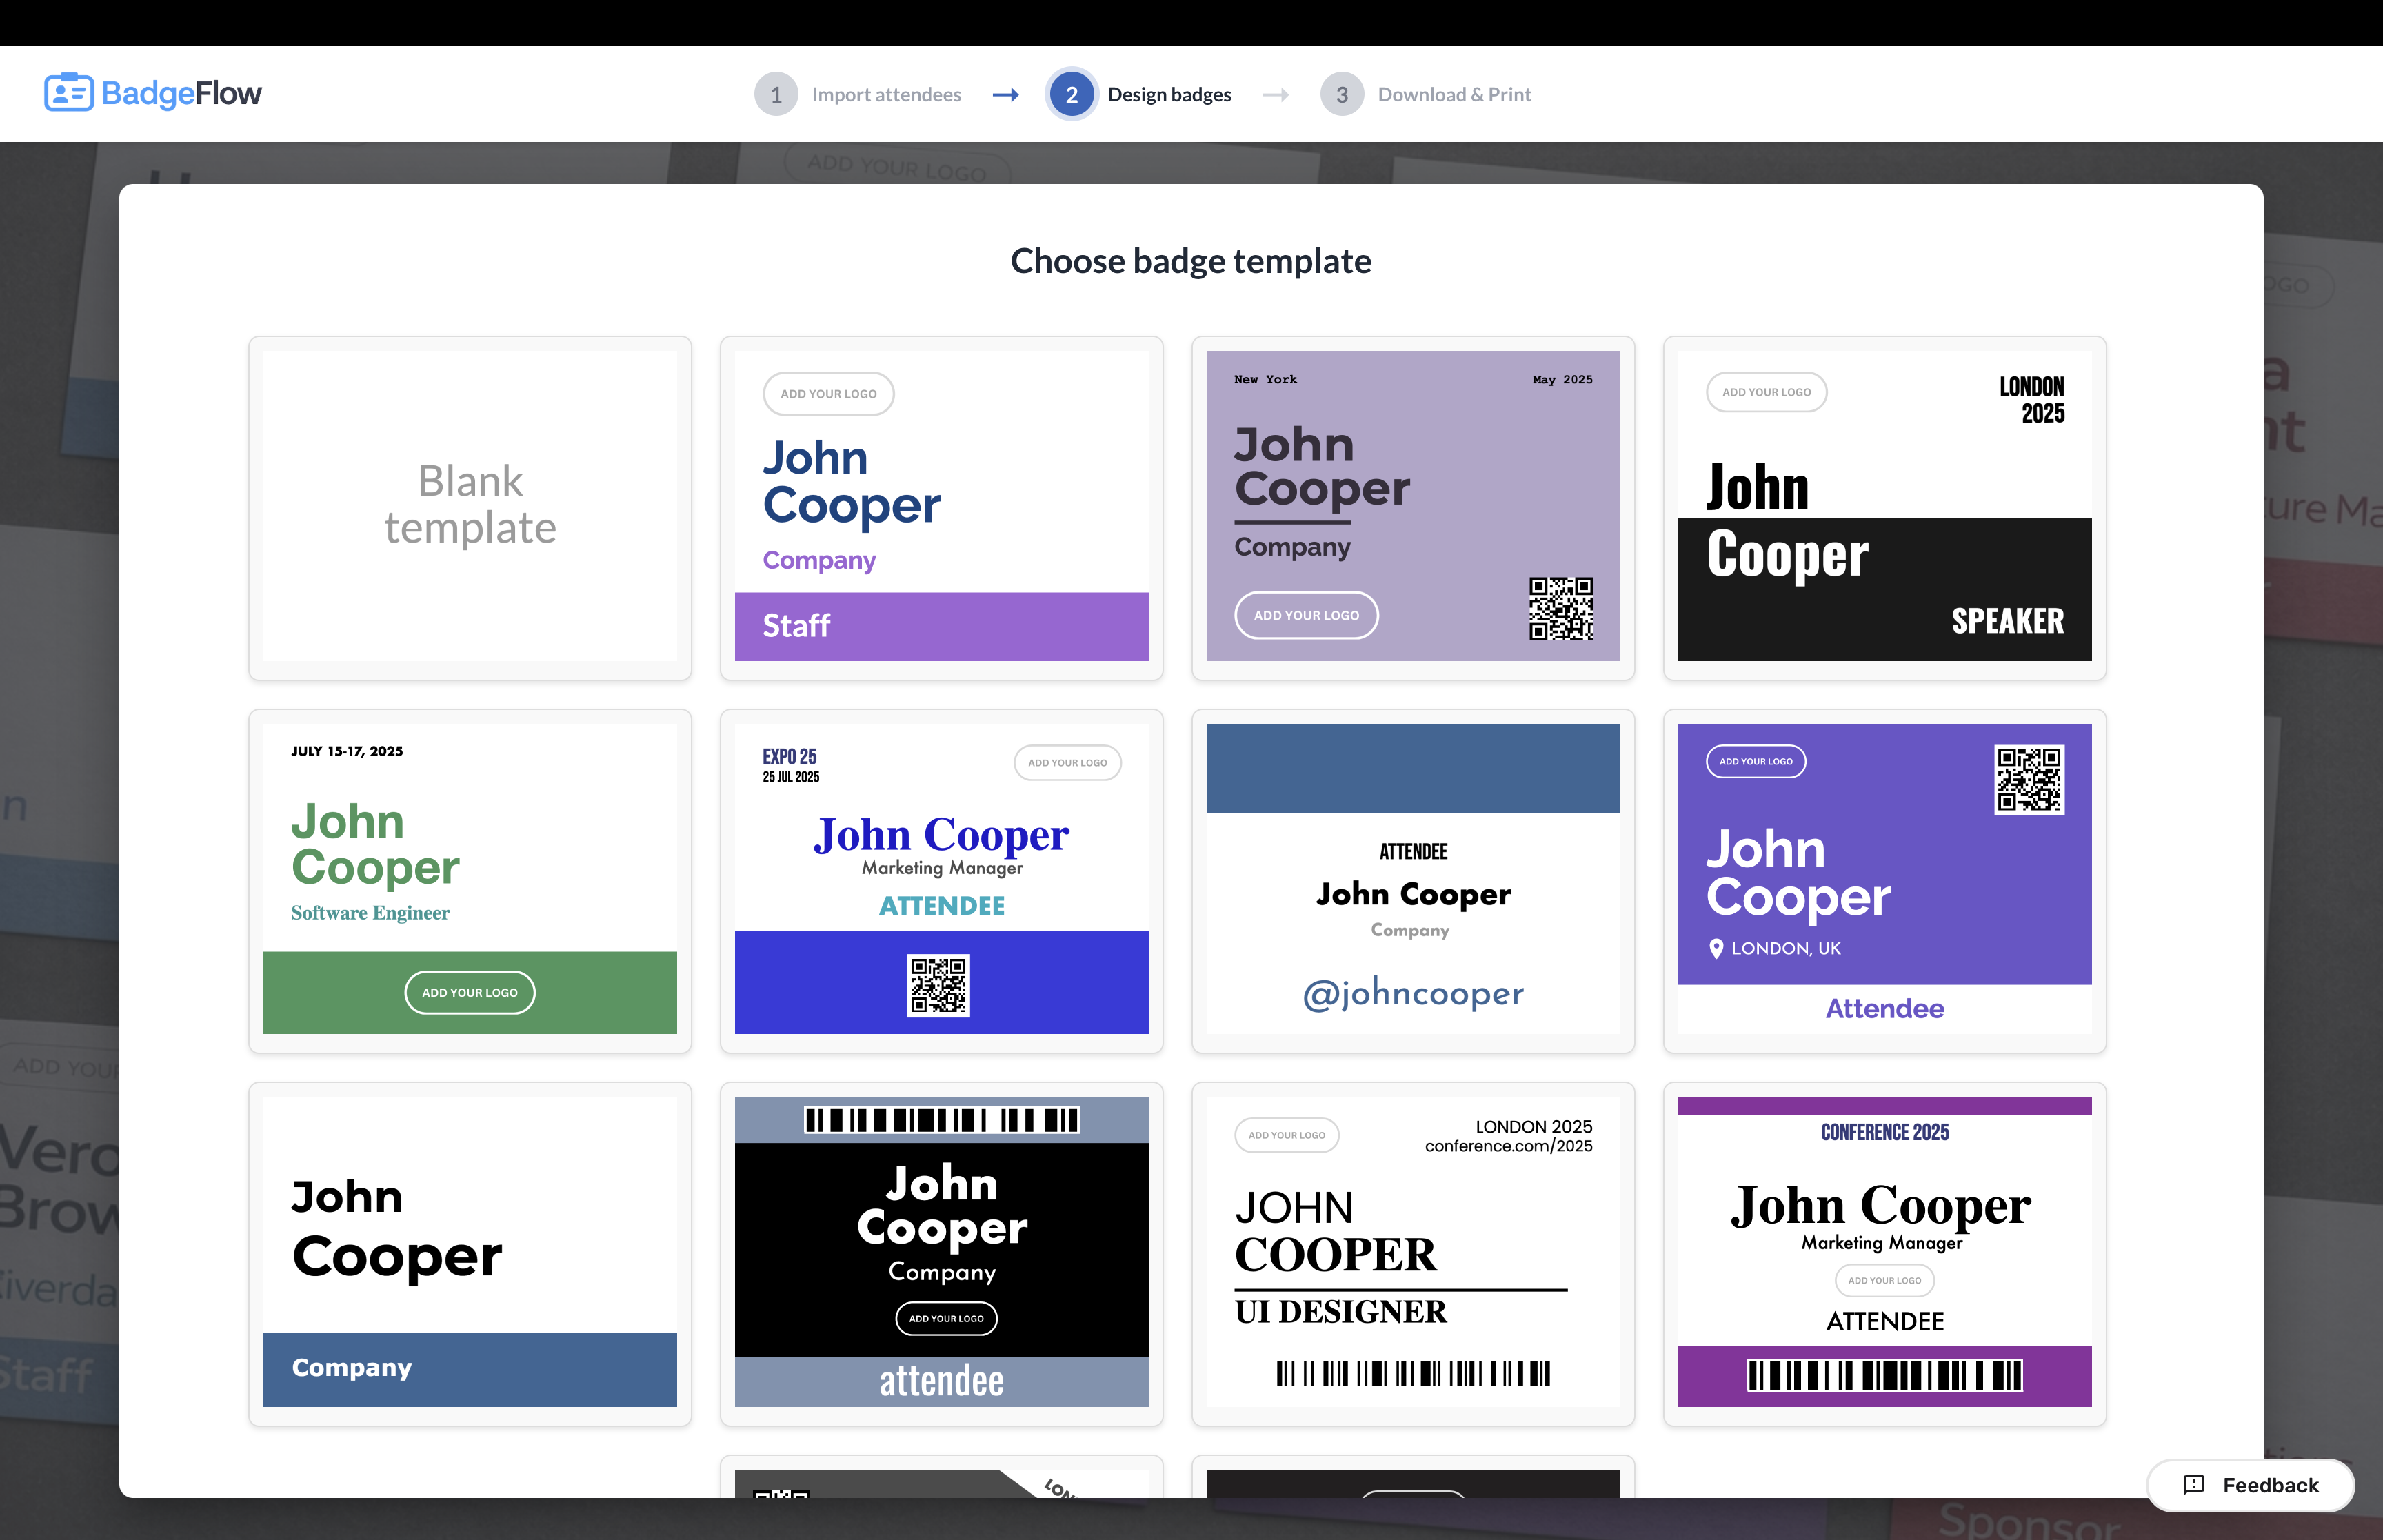Click ADD YOUR LOGO on SPEAKER template
The width and height of the screenshot is (2383, 1540).
[1766, 392]
